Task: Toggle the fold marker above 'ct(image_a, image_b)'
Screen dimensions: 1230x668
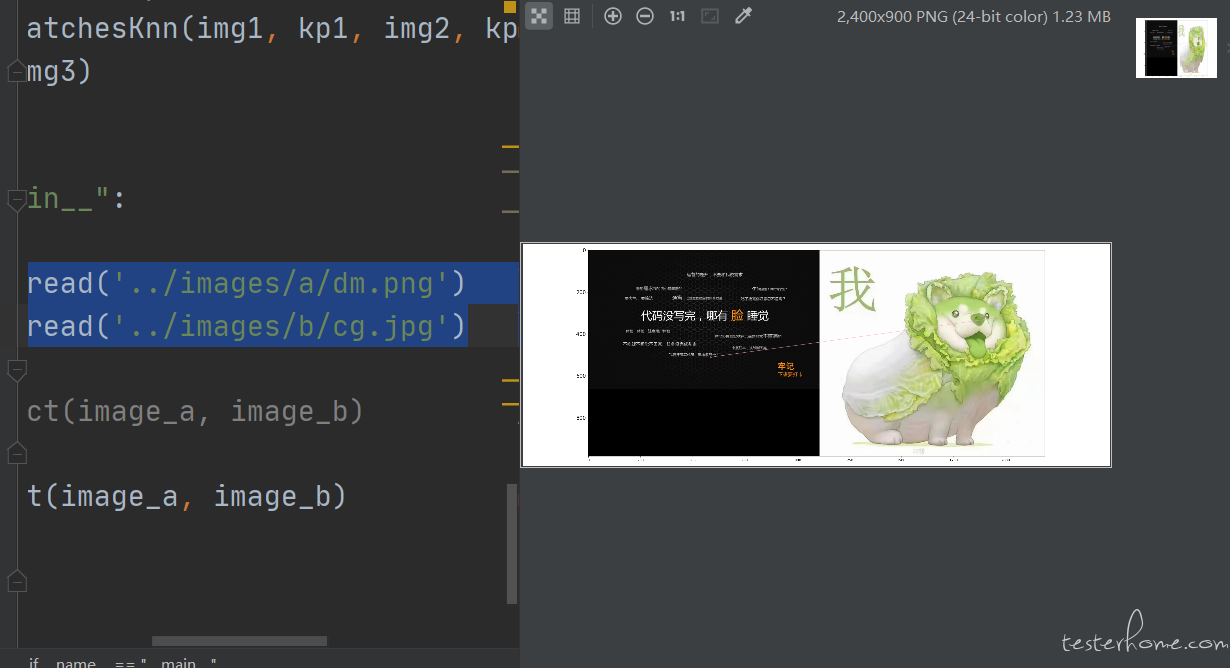Action: point(16,370)
